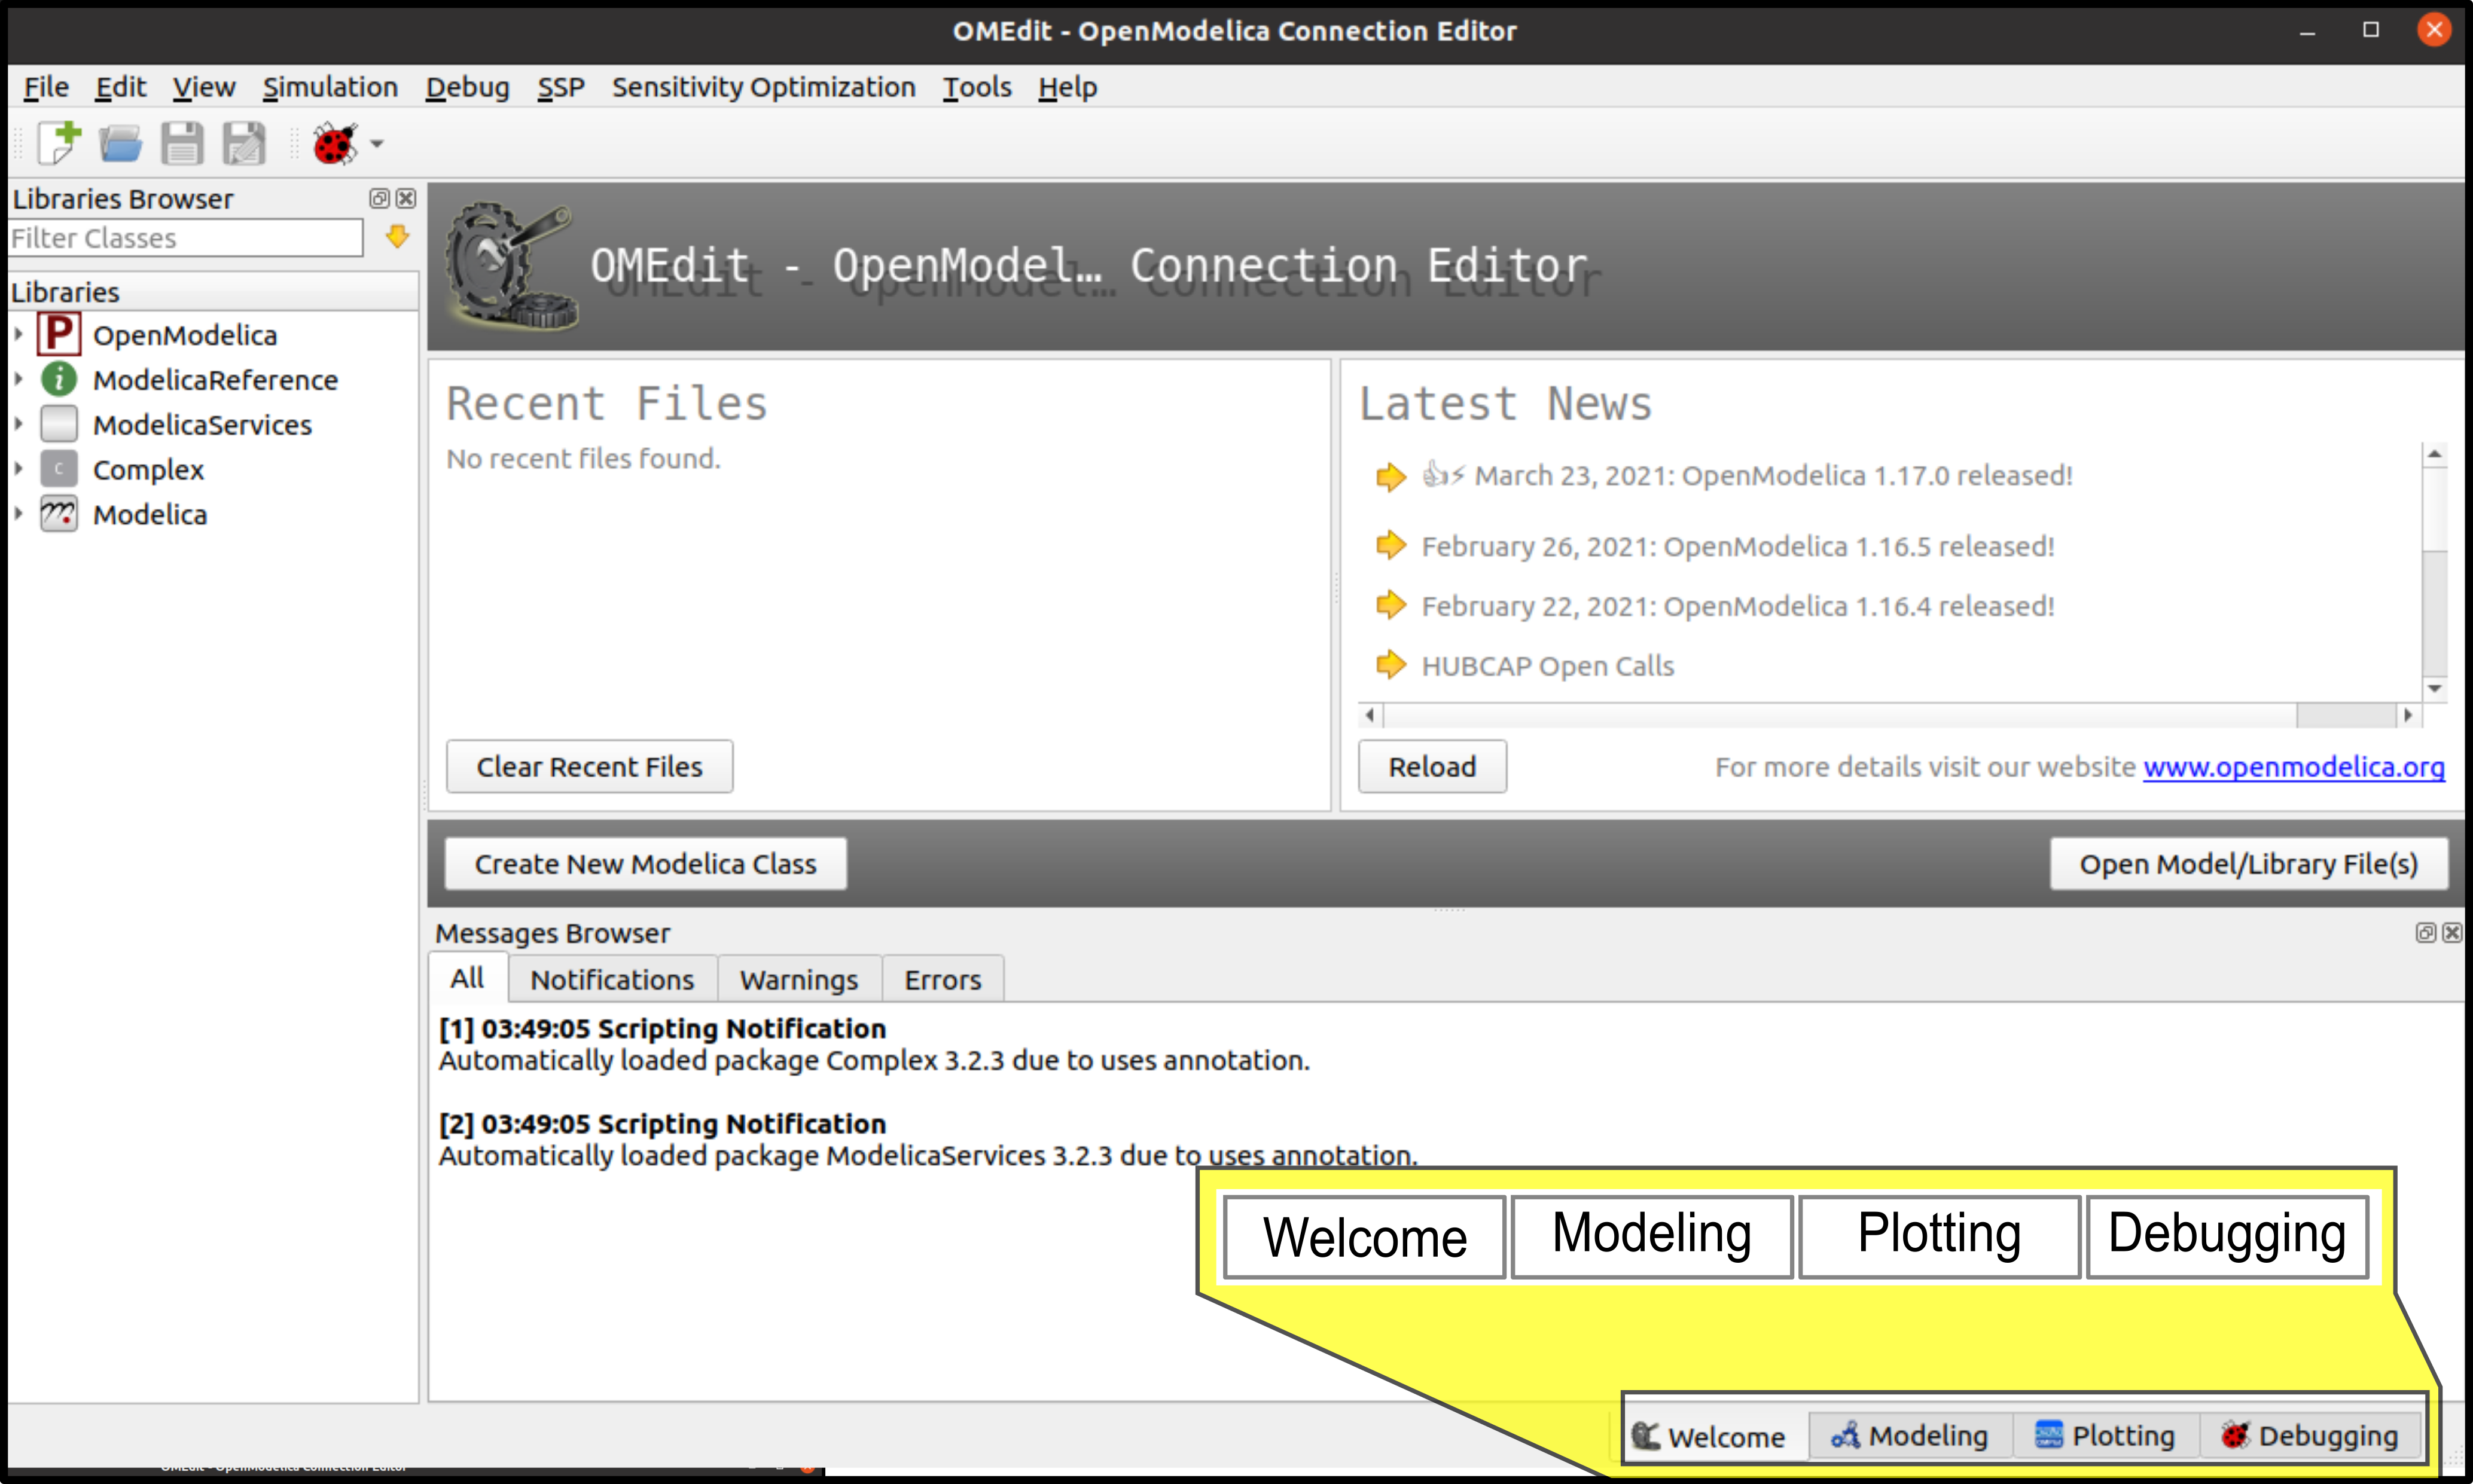Viewport: 2473px width, 1484px height.
Task: Switch to the Errors tab
Action: coord(943,979)
